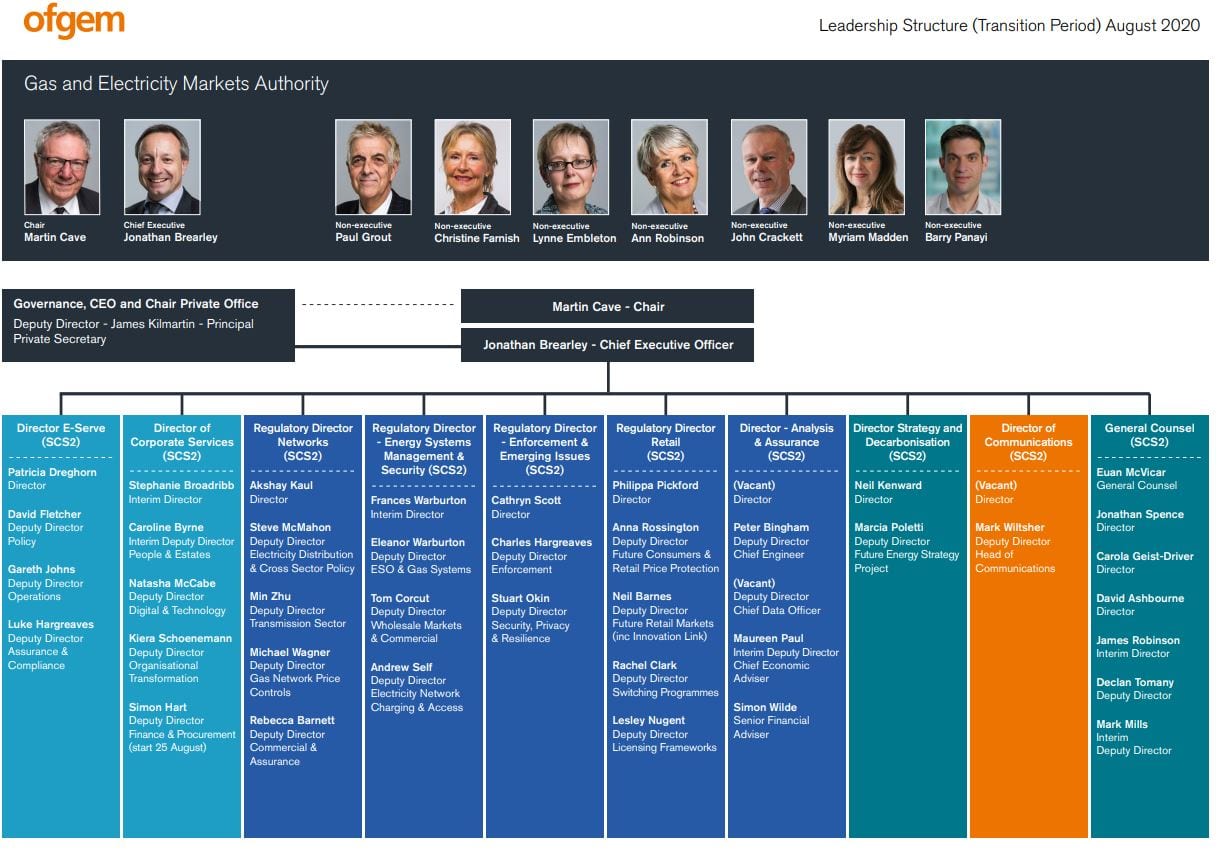Click the name 'Lesley Nugent'
This screenshot has height=852, width=1228.
tap(649, 721)
